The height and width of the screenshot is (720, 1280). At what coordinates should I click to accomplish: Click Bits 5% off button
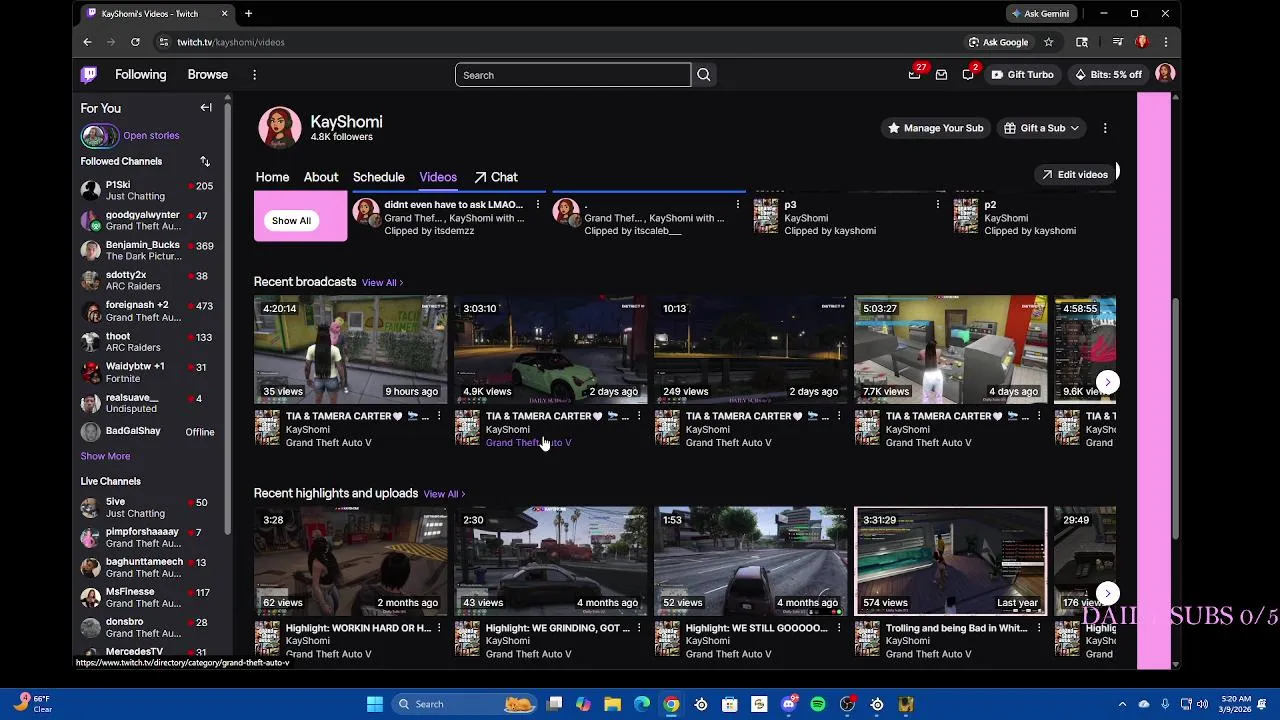click(x=1108, y=75)
